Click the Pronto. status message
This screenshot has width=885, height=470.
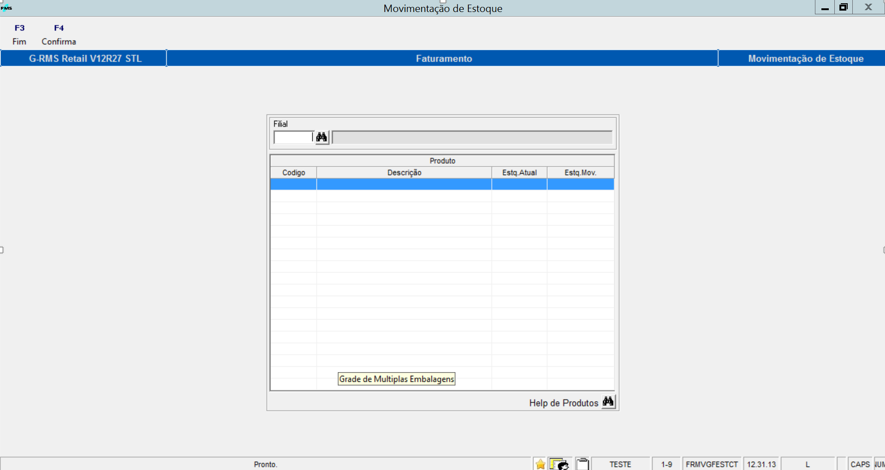pyautogui.click(x=265, y=464)
